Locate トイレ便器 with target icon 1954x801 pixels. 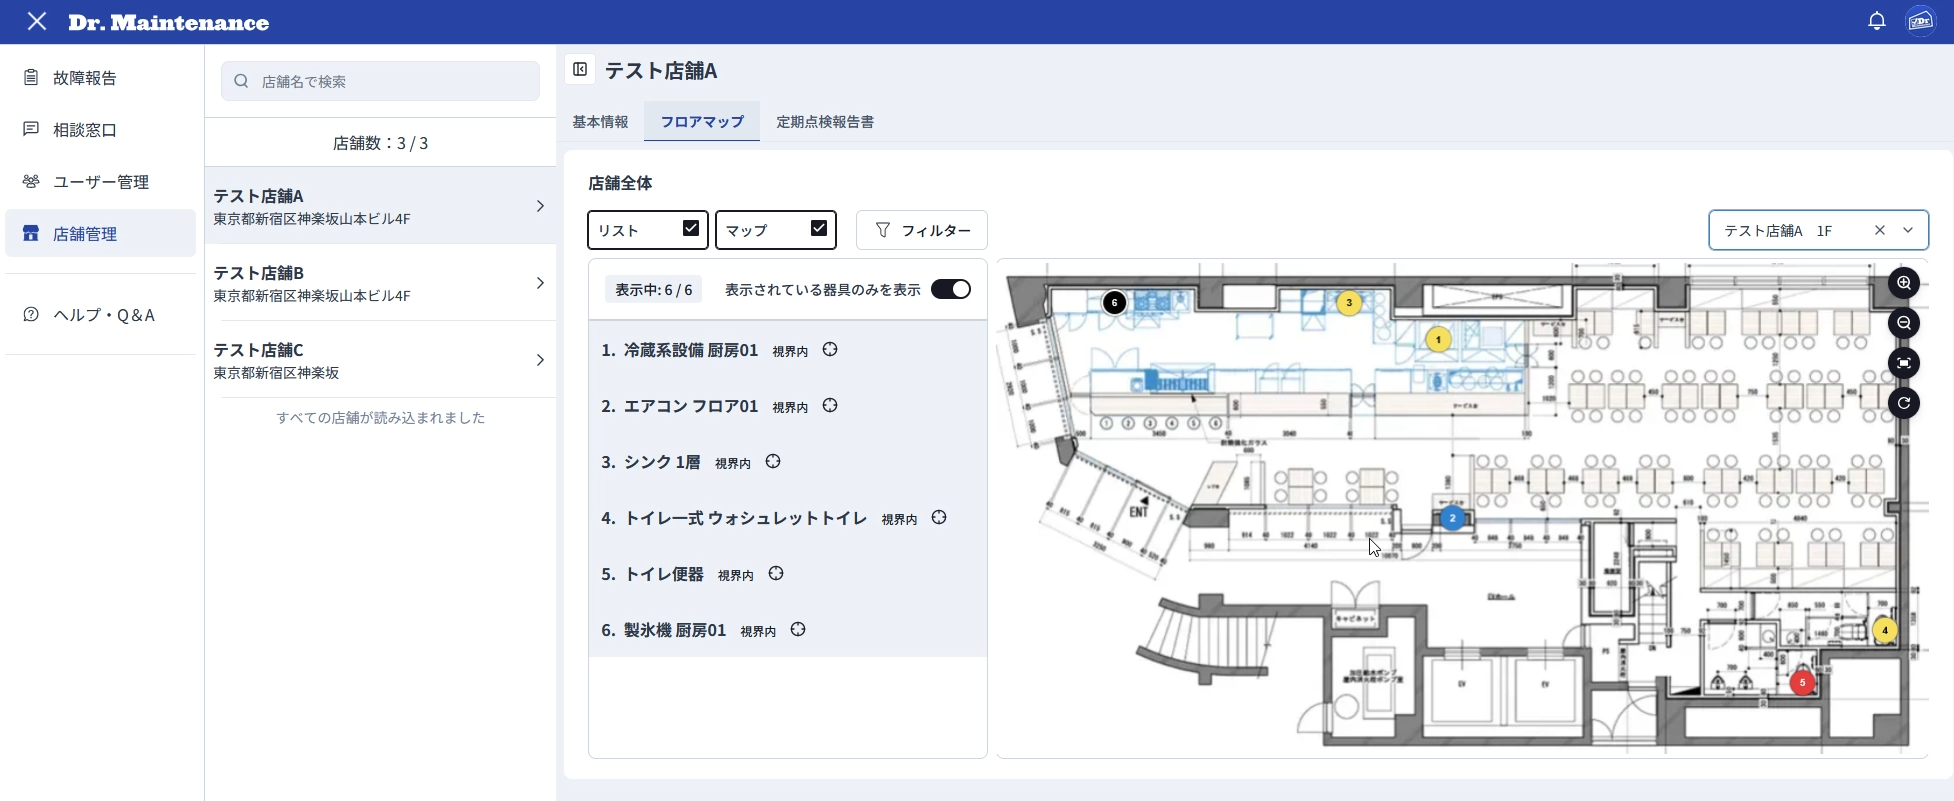(776, 574)
